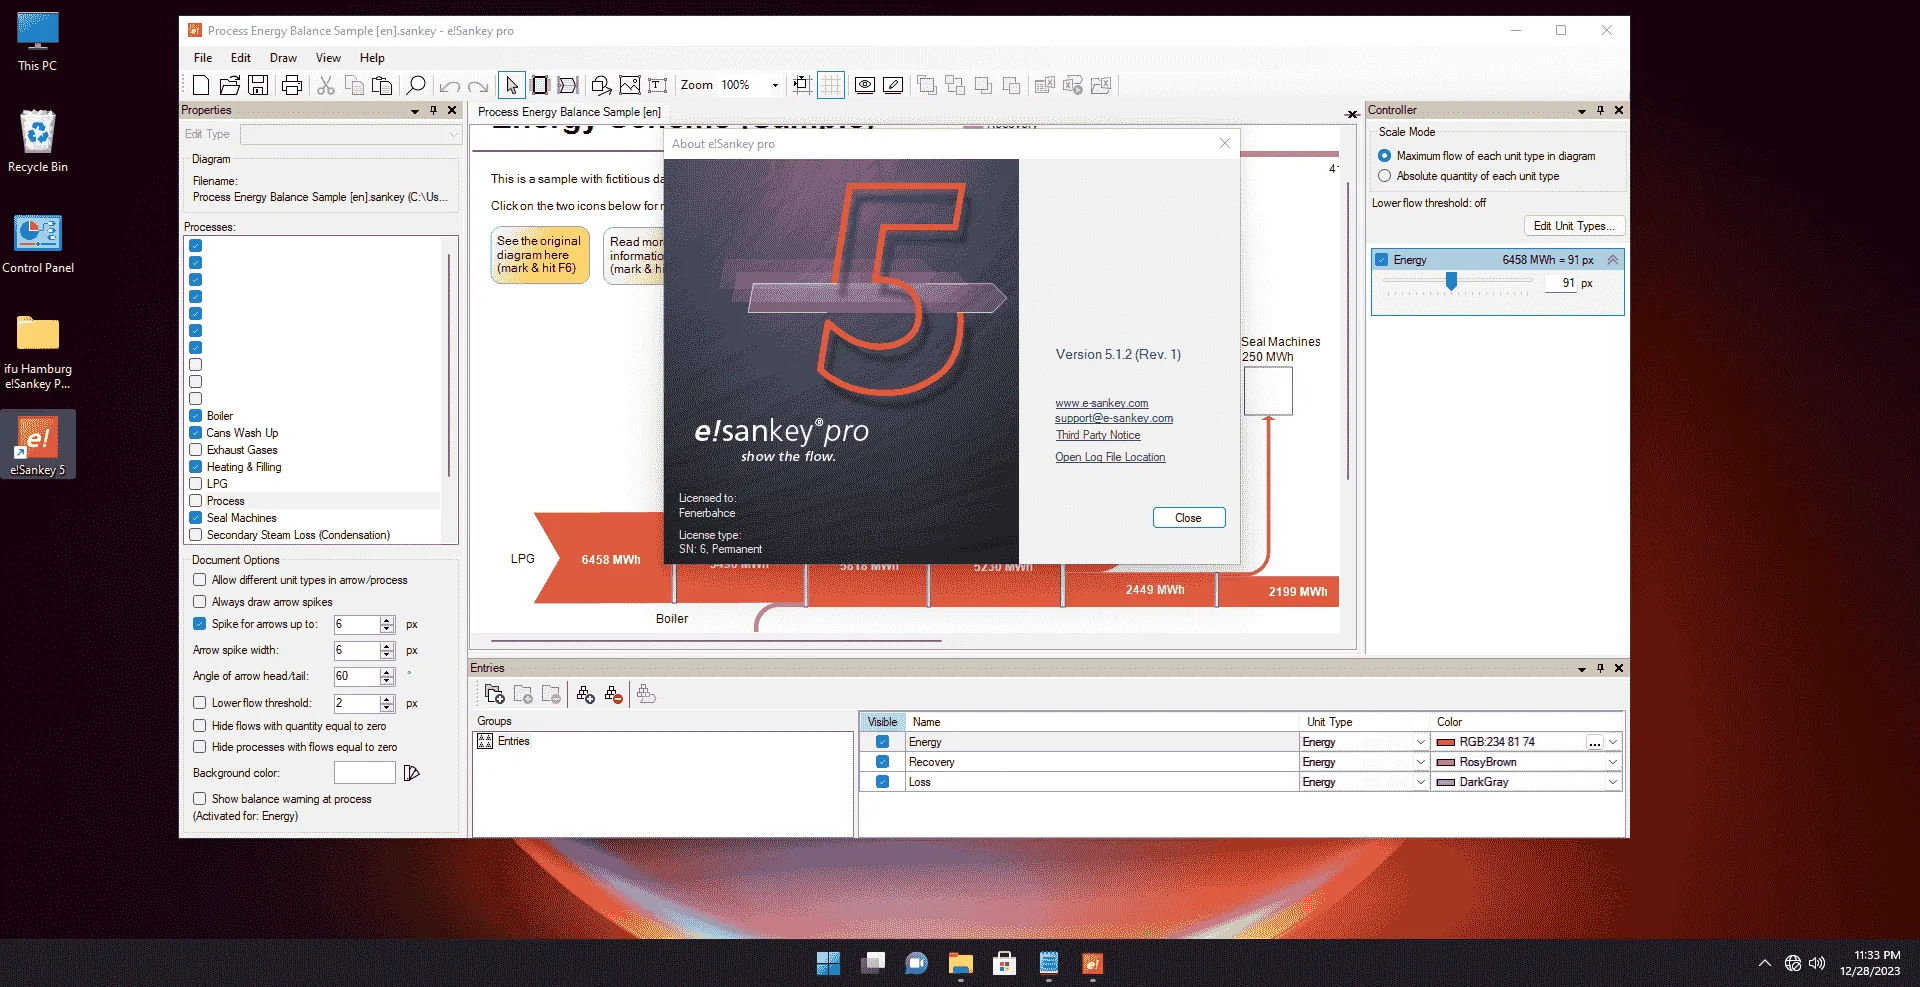The image size is (1920, 987).
Task: Select the Insert Image tool icon
Action: pos(630,85)
